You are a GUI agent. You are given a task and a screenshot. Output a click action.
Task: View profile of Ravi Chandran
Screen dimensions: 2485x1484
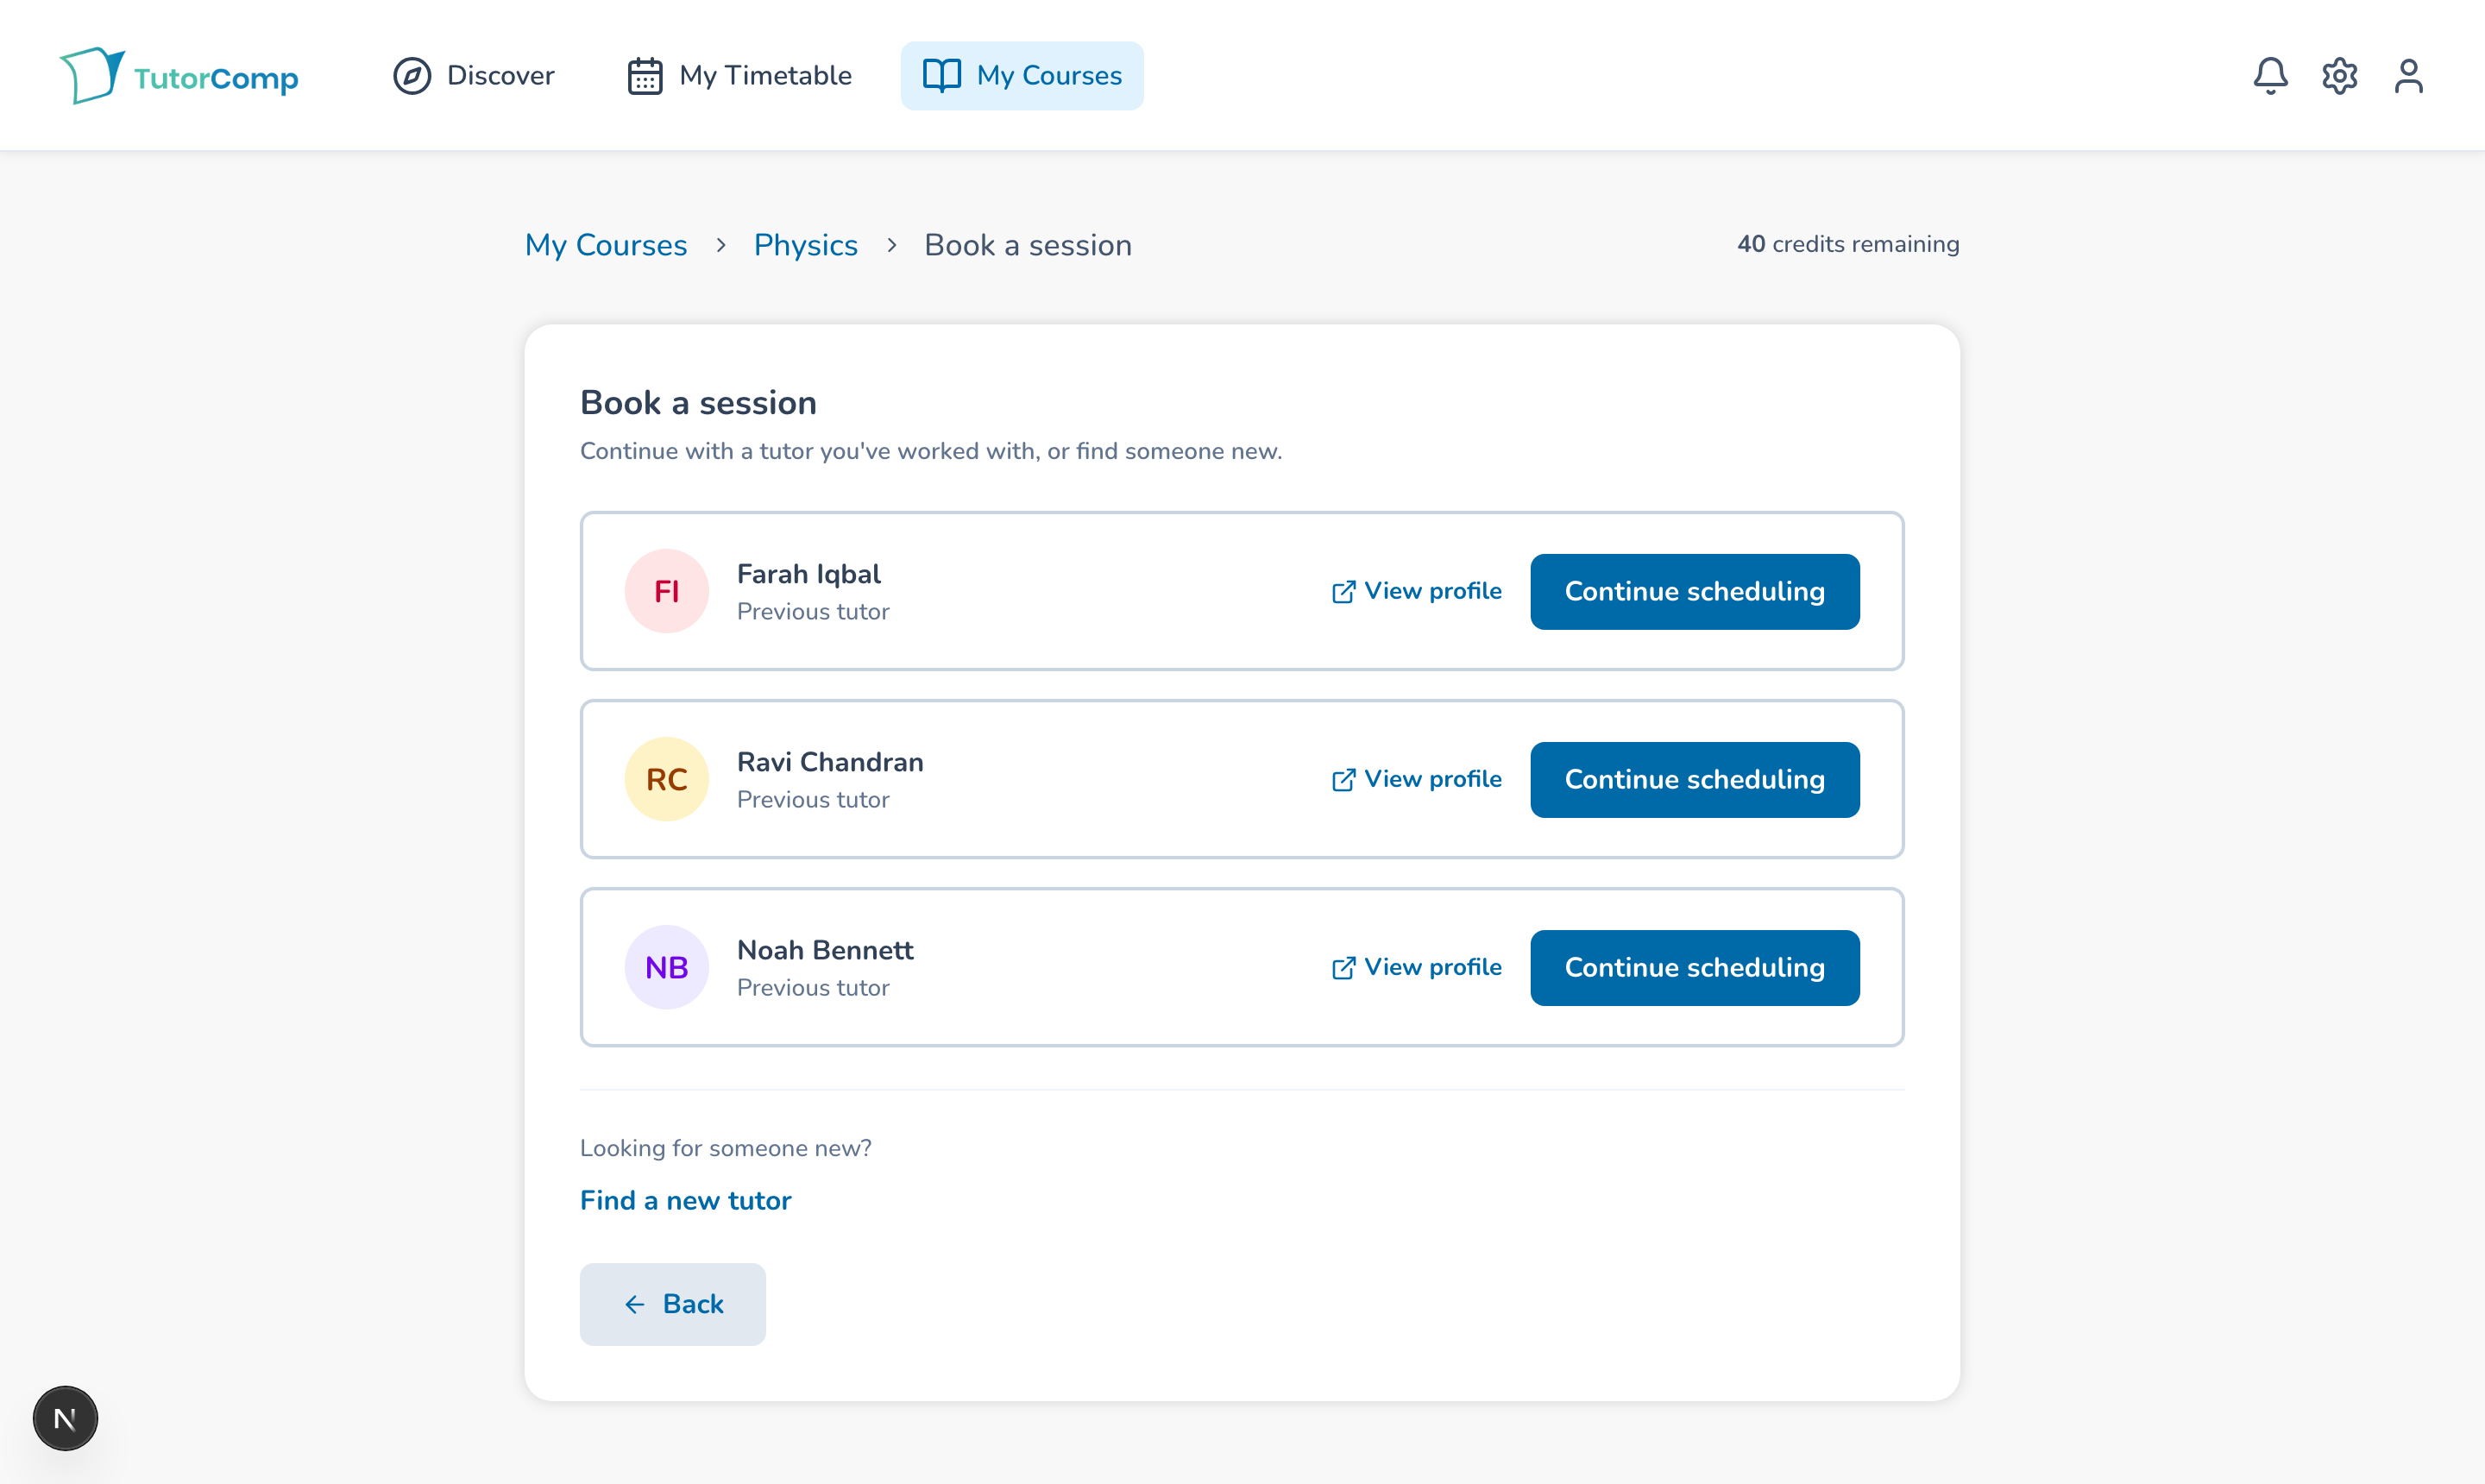pyautogui.click(x=1416, y=779)
